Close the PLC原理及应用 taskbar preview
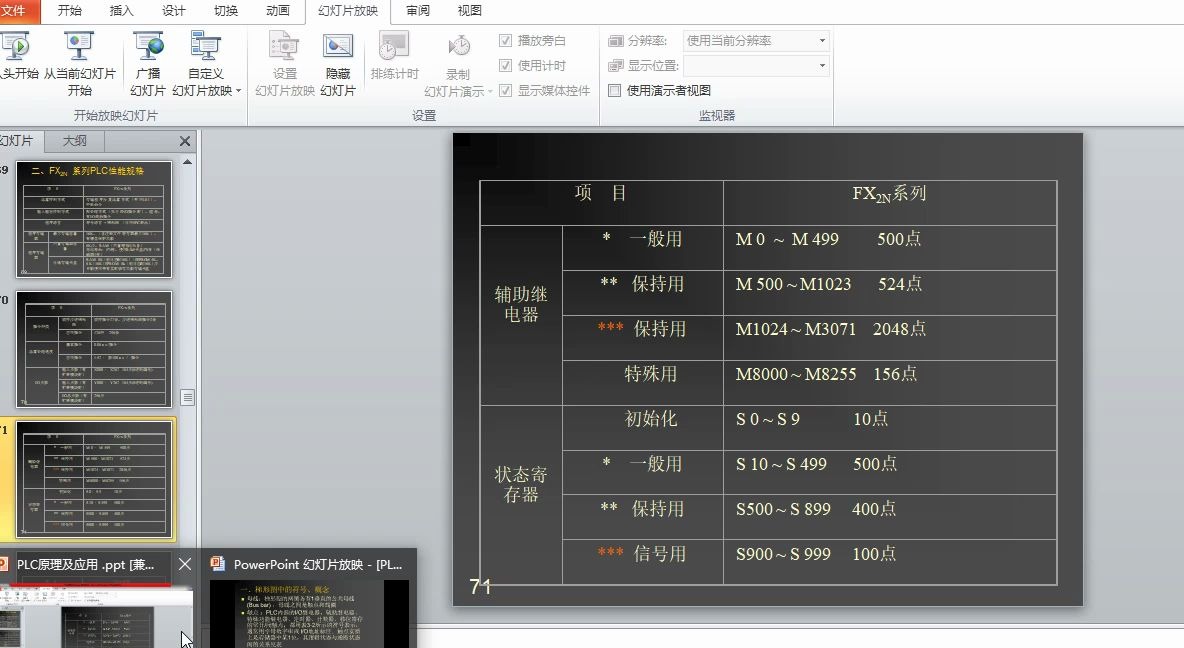Image resolution: width=1184 pixels, height=648 pixels. click(185, 564)
